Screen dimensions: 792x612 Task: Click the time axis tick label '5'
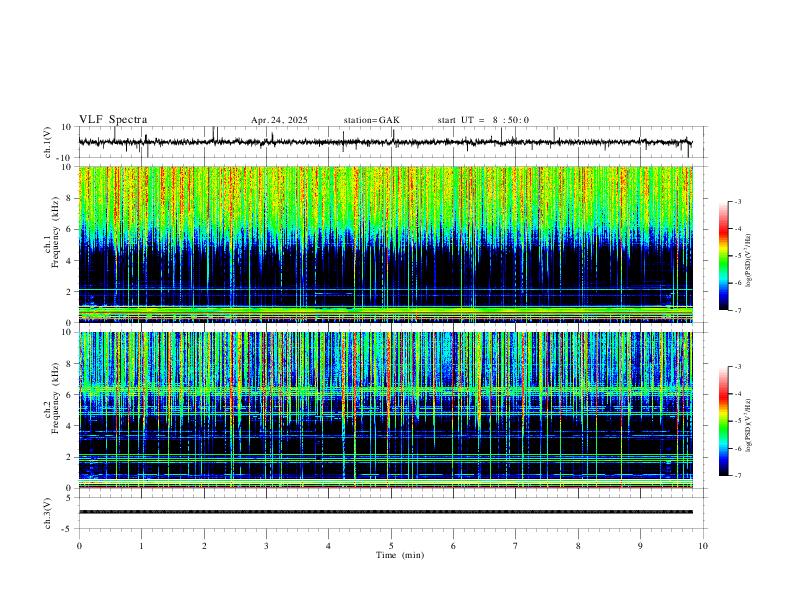pos(391,546)
